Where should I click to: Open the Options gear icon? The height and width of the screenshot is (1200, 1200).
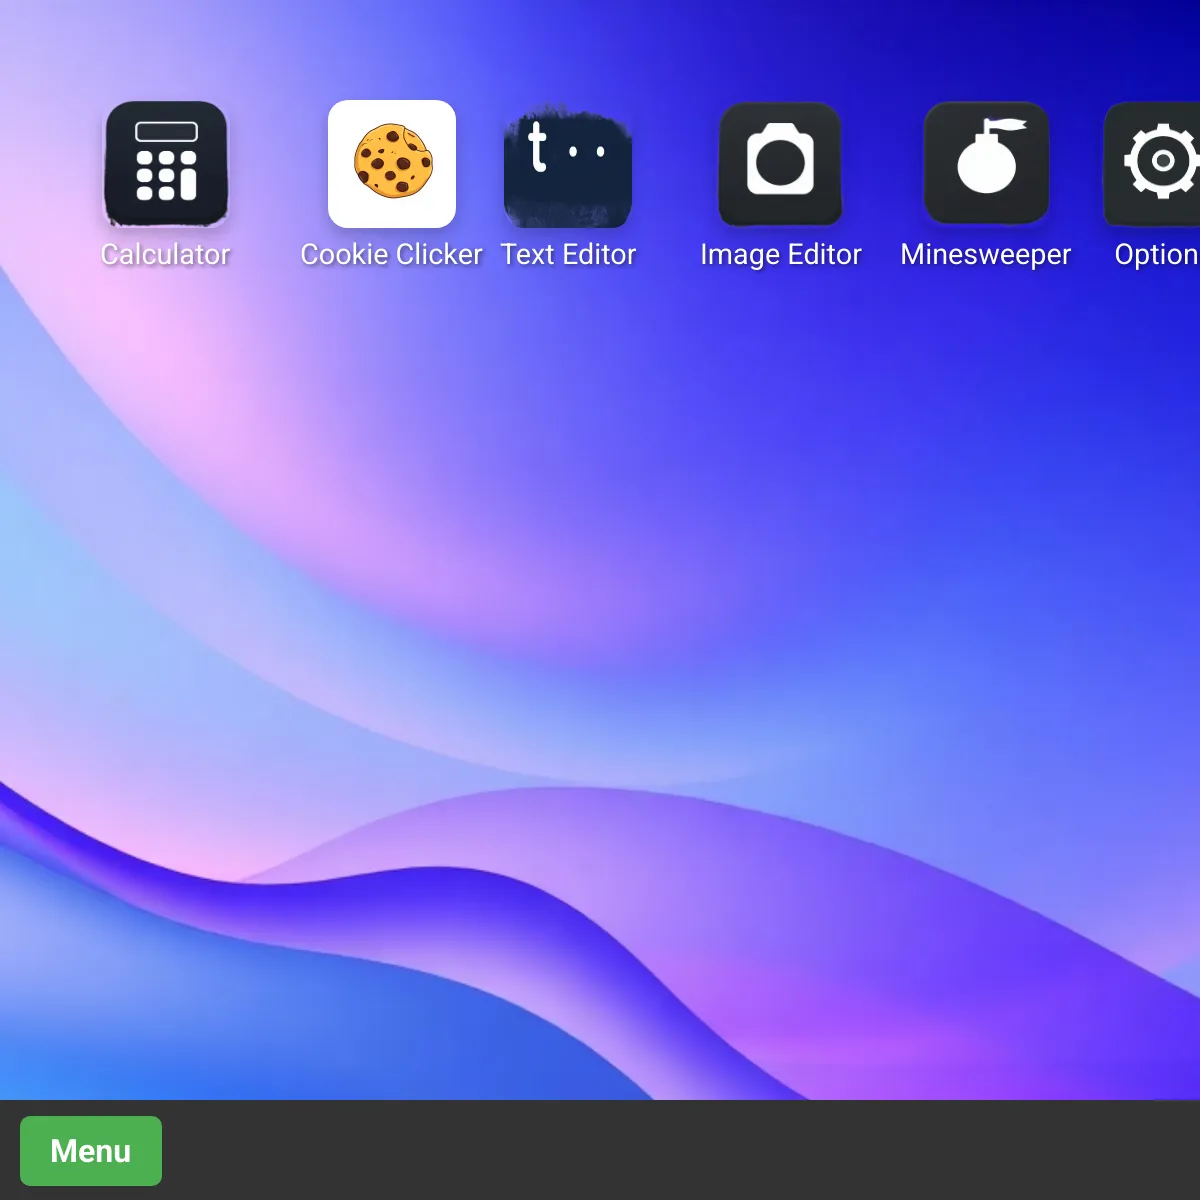pos(1156,164)
